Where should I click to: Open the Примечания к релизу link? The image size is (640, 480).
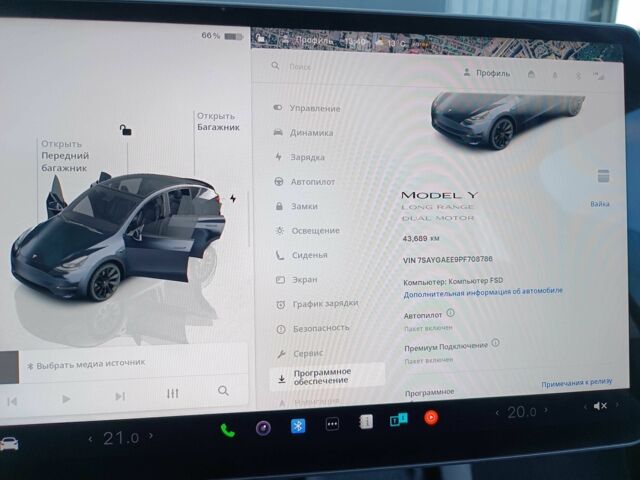coord(576,384)
